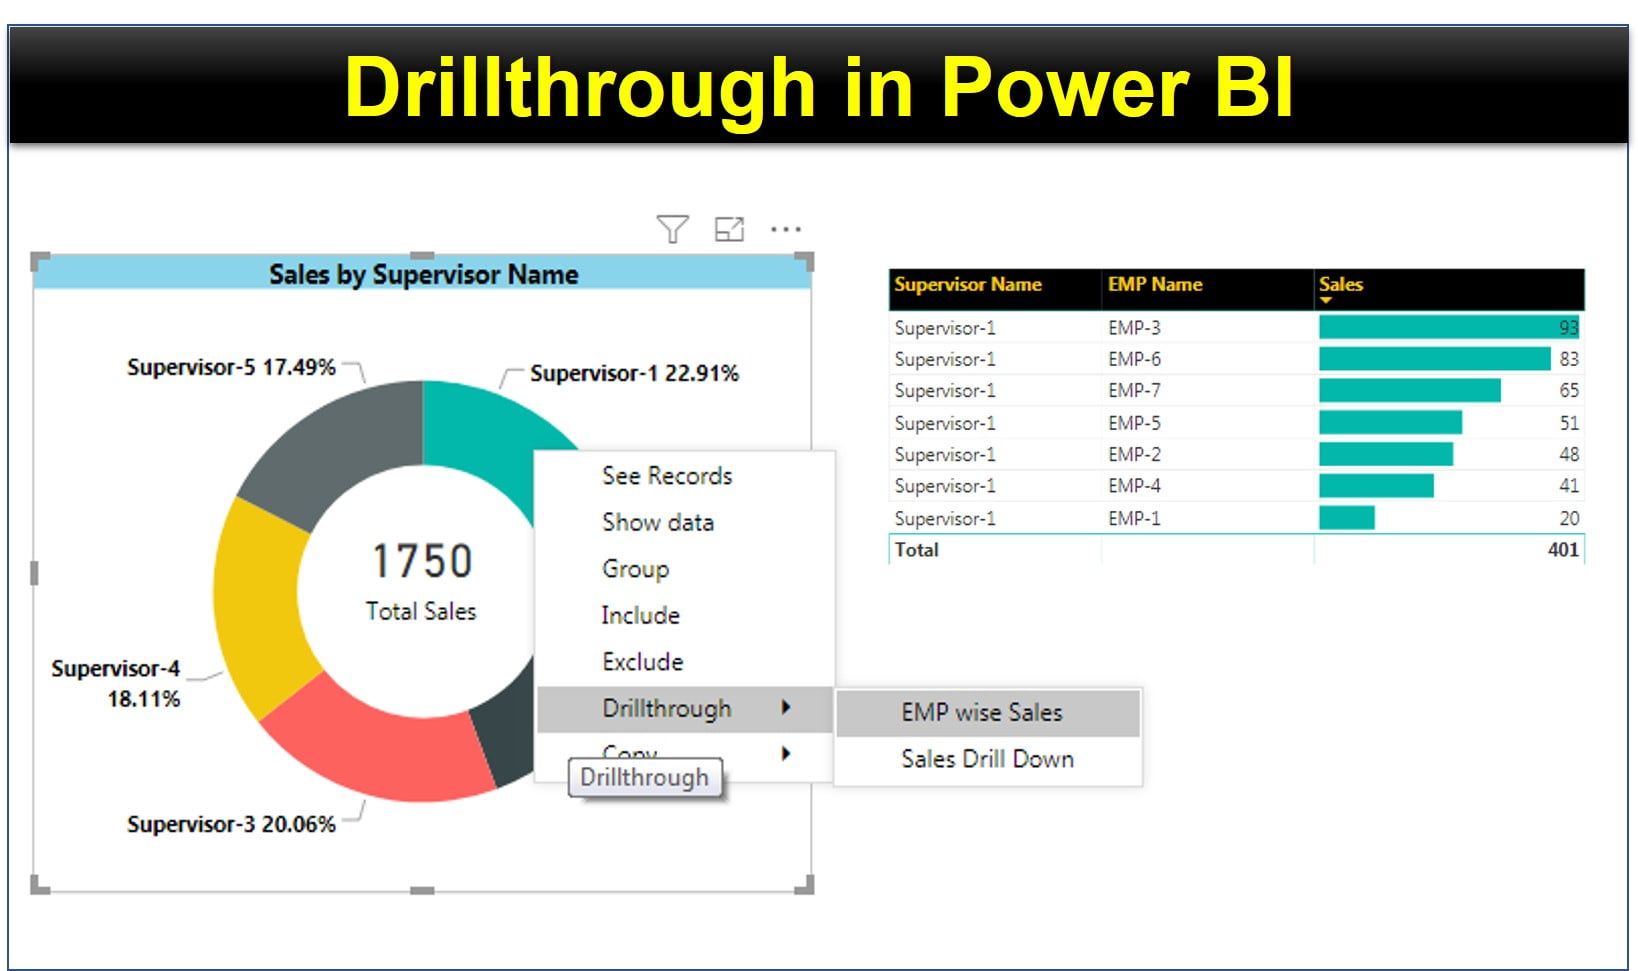The image size is (1638, 971).
Task: Click the Sales by Supervisor Name chart title
Action: point(423,274)
